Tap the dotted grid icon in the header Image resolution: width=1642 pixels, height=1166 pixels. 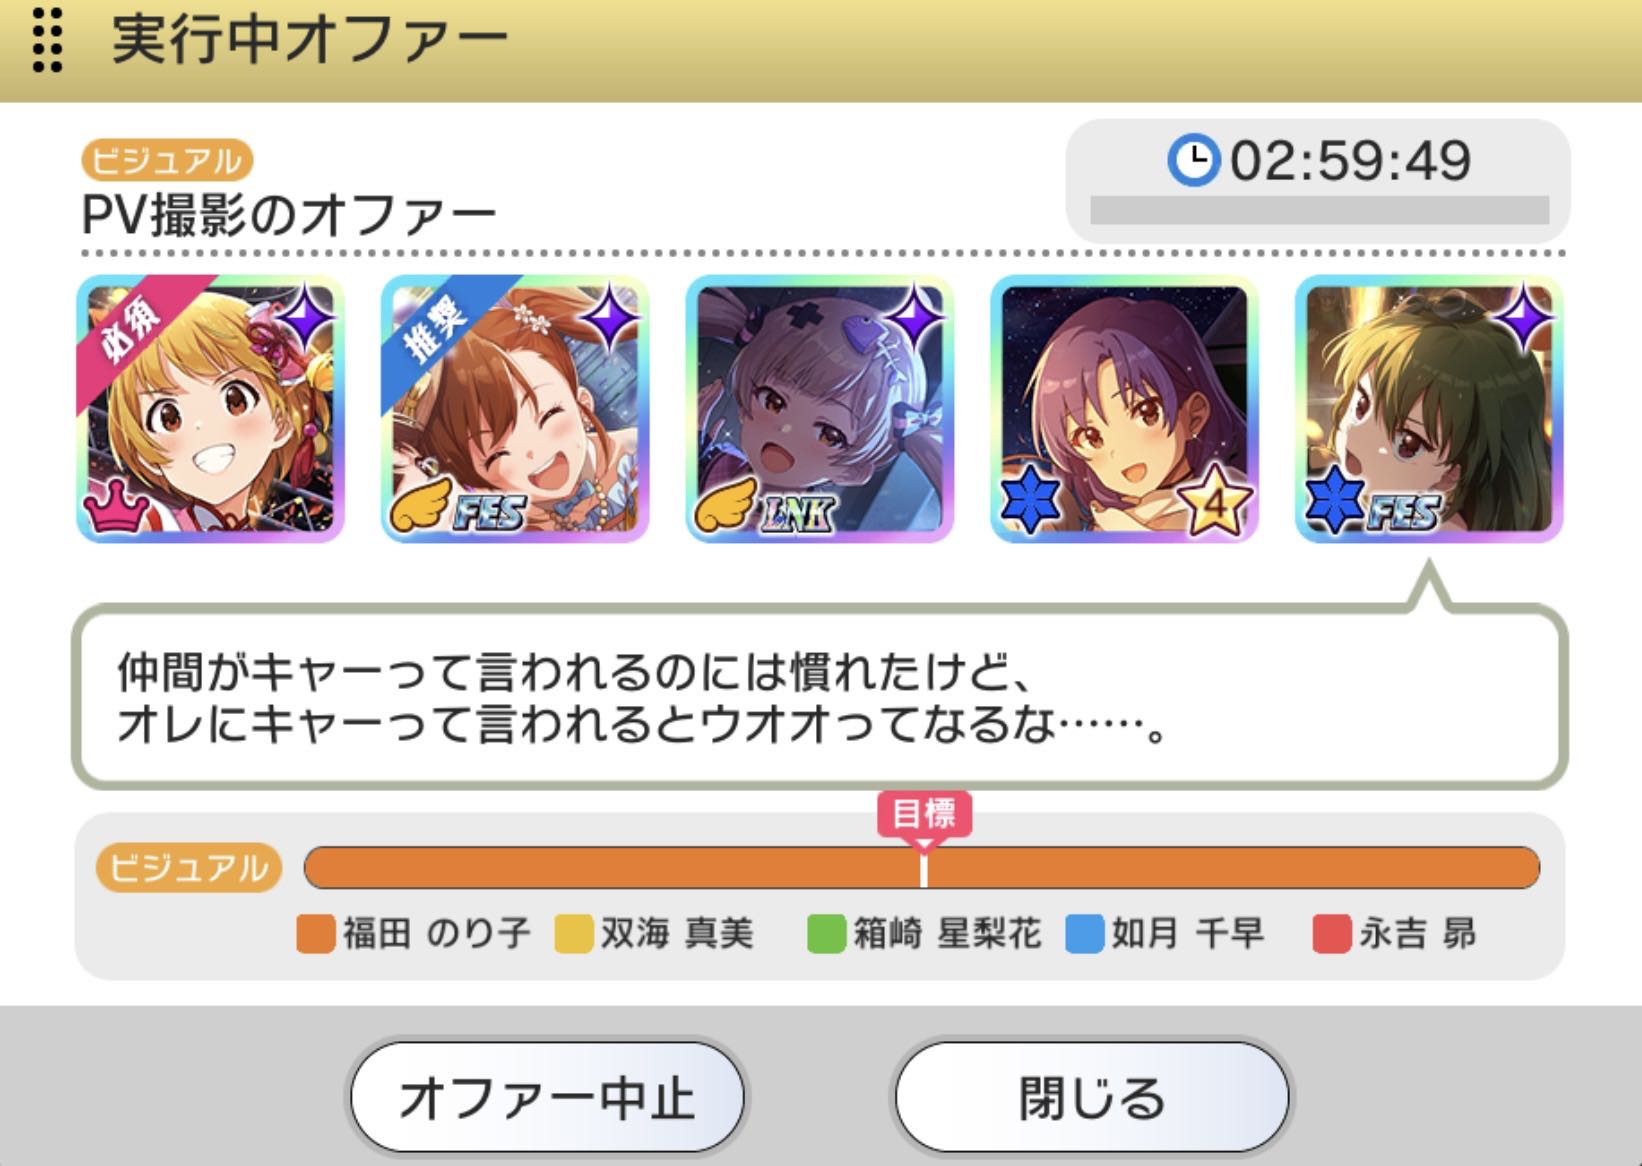[x=47, y=41]
